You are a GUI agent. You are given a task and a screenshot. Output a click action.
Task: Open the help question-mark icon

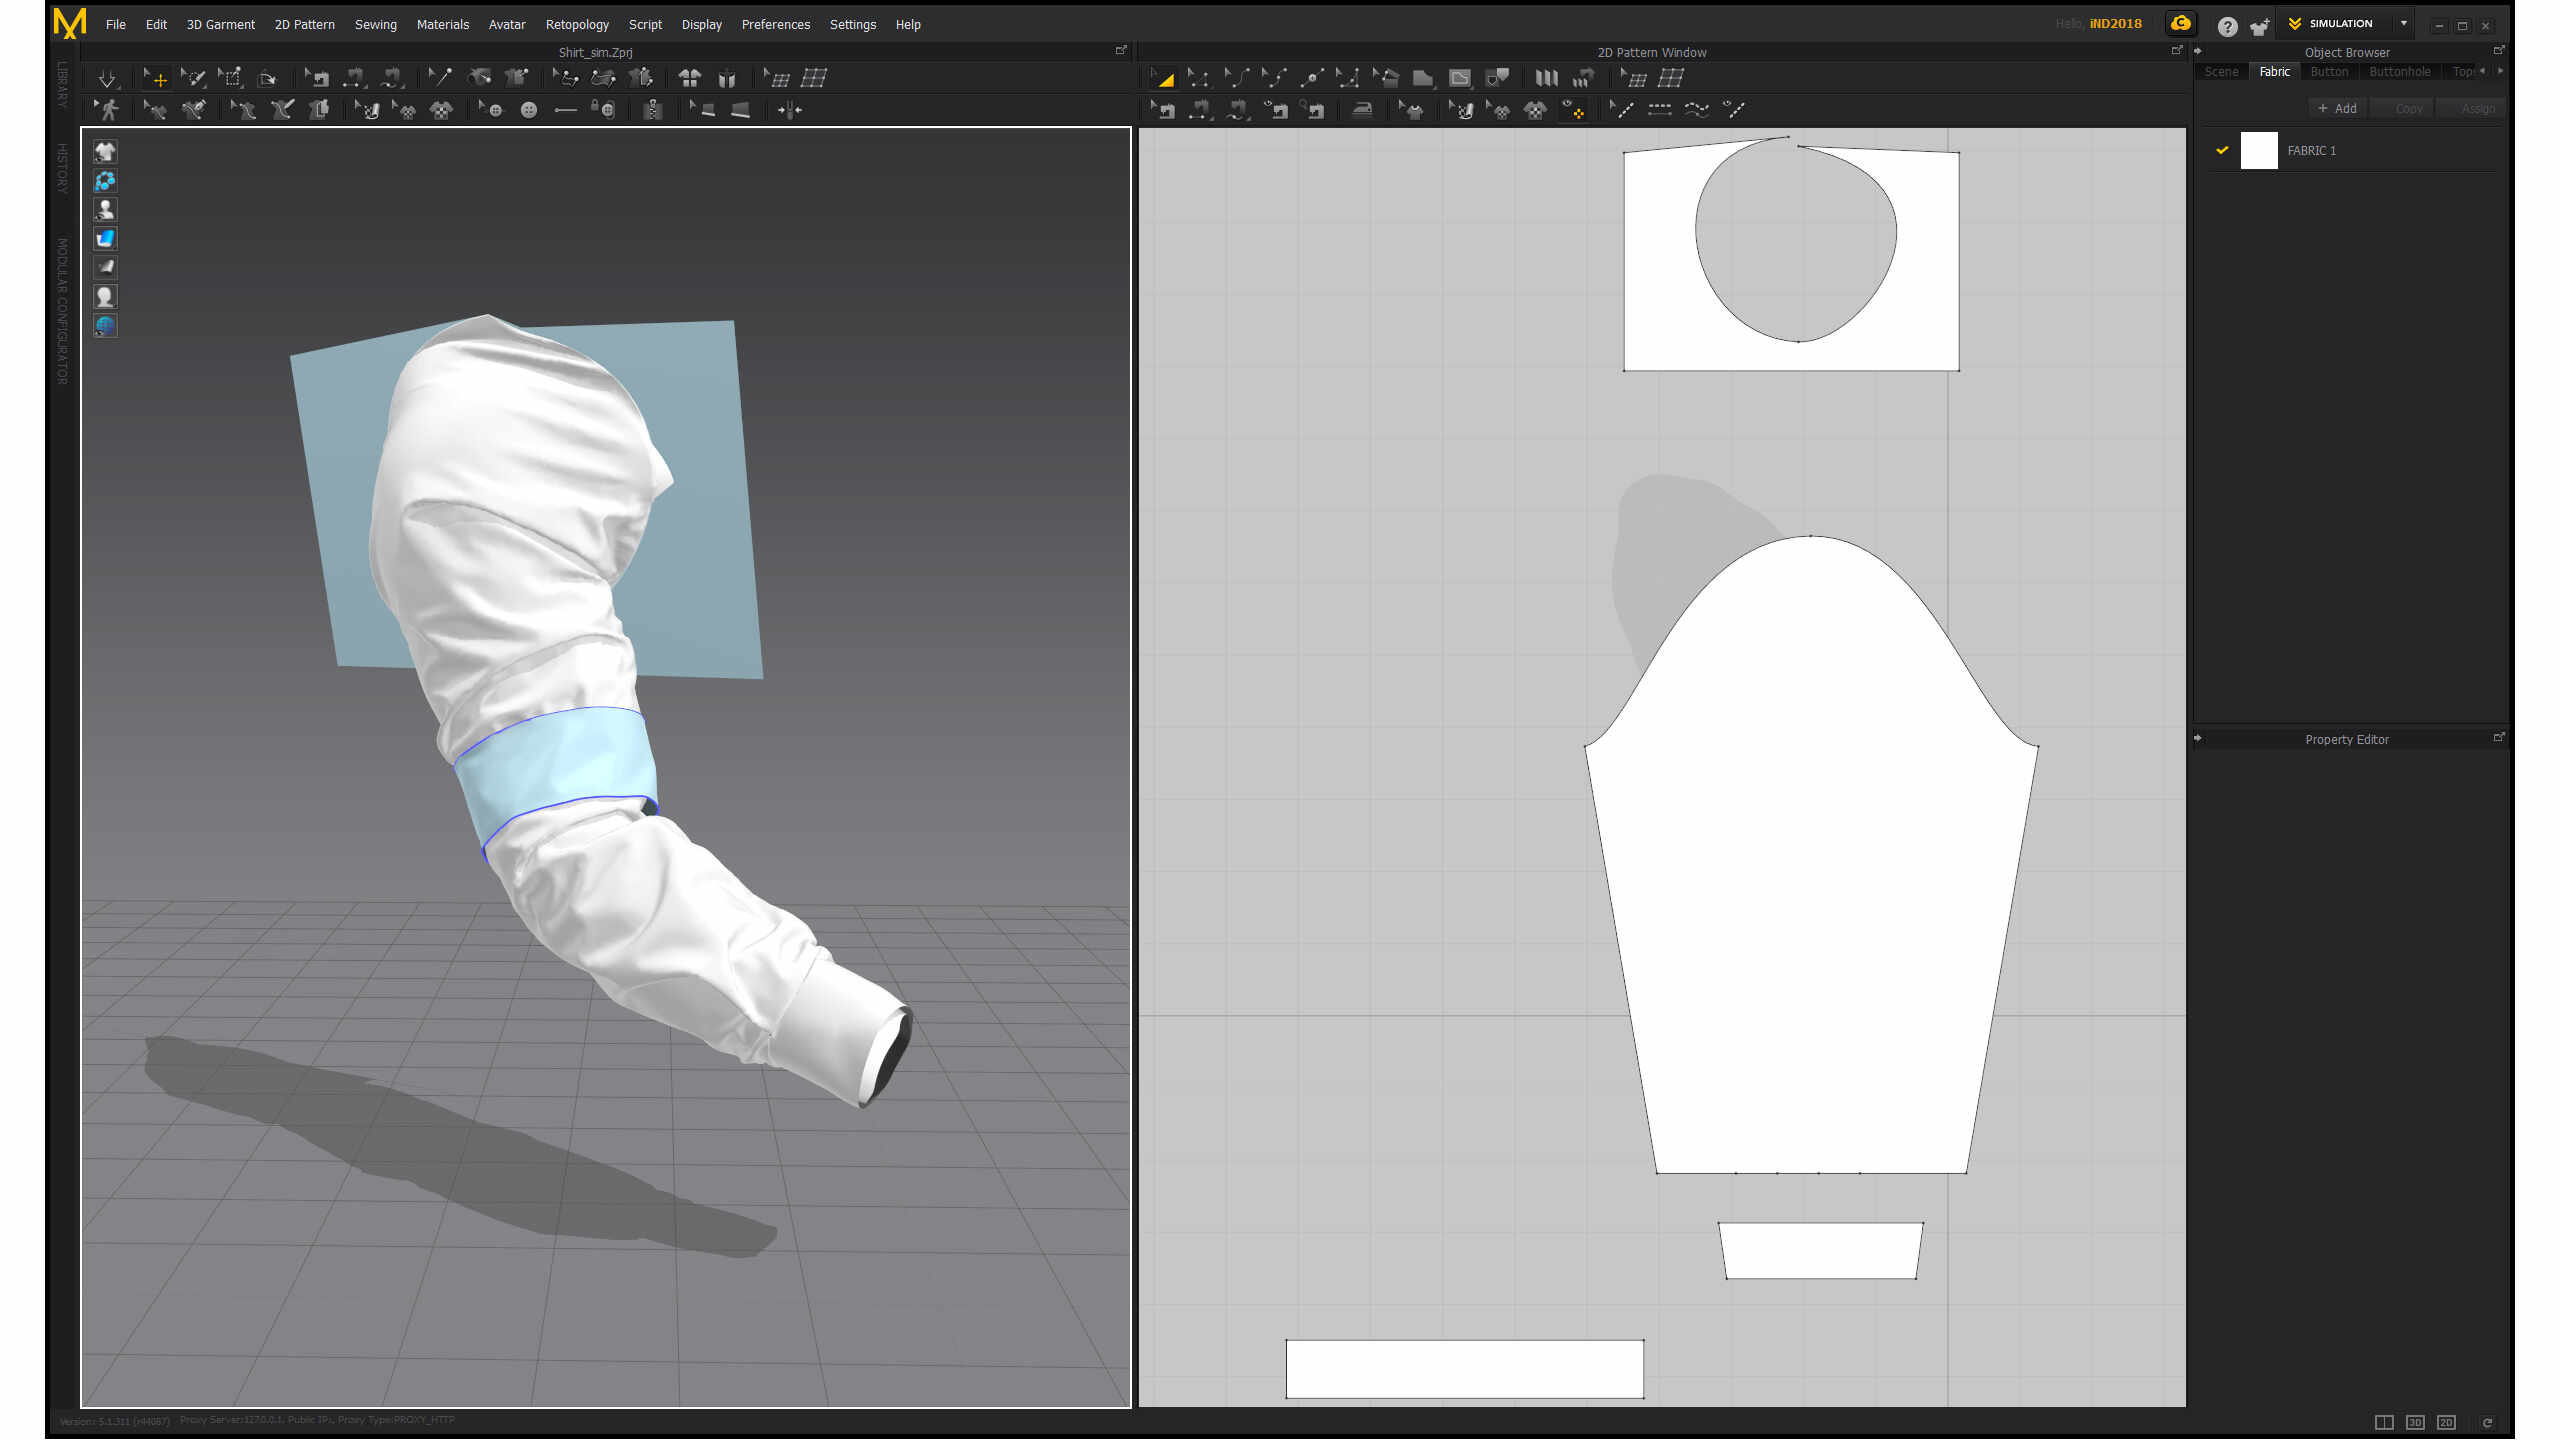[x=2227, y=26]
